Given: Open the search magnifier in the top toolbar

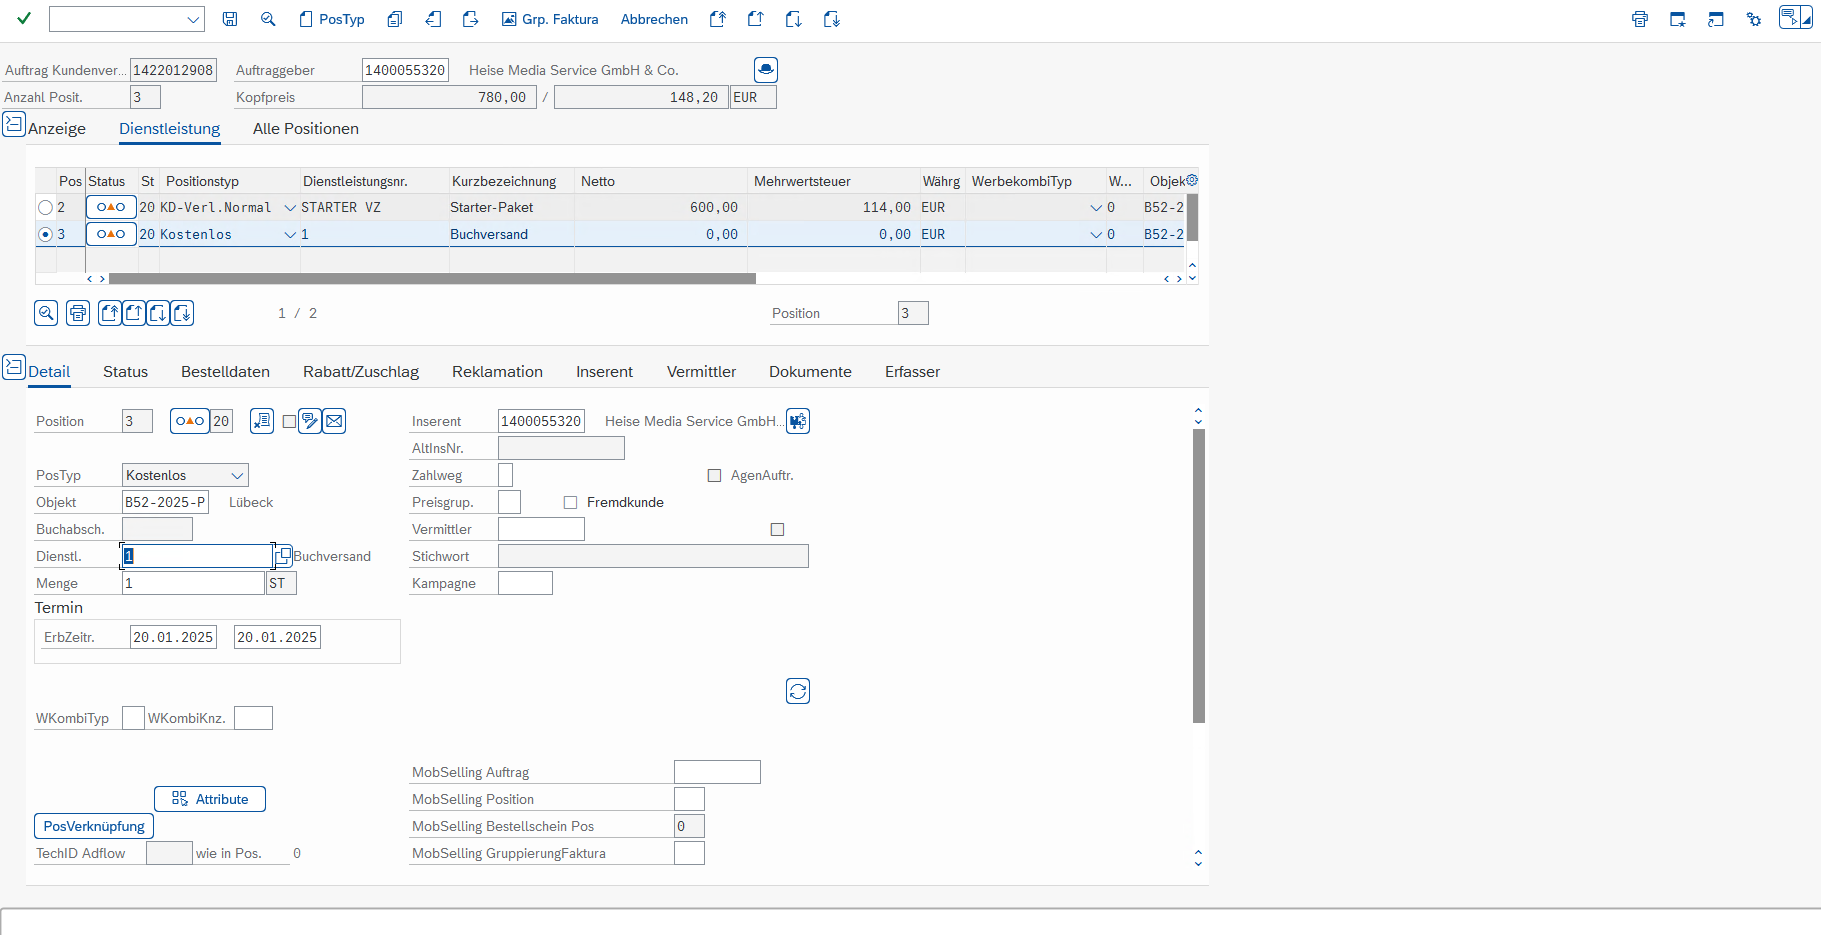Looking at the screenshot, I should click(268, 19).
